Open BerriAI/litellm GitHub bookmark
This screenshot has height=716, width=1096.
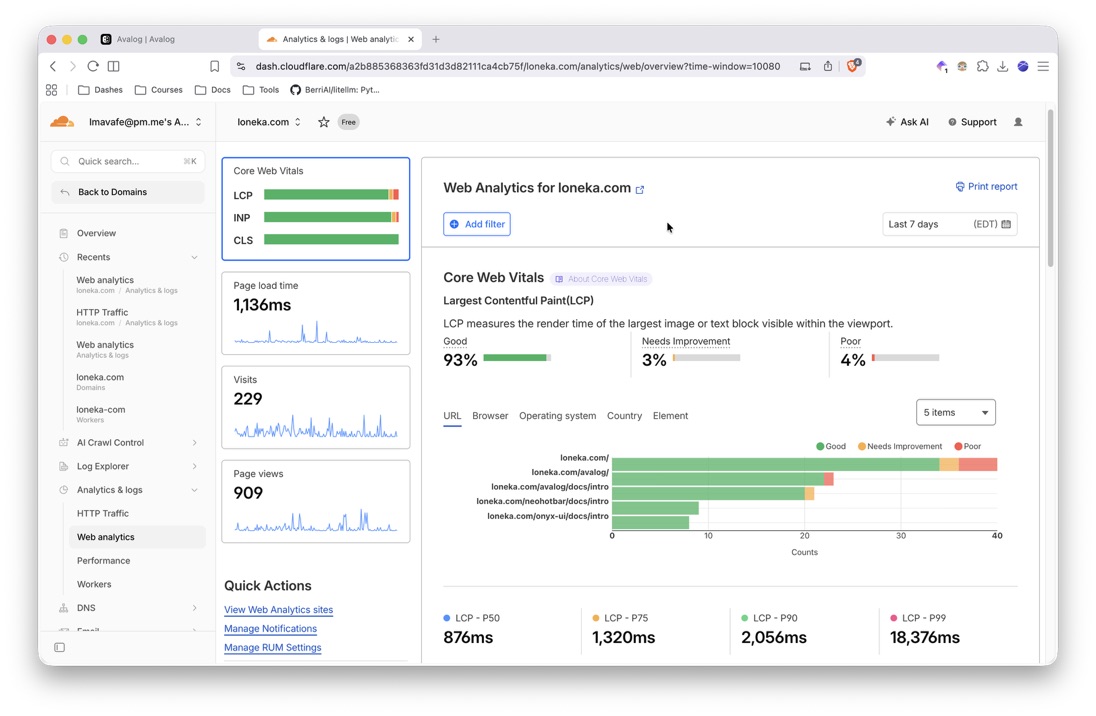pos(335,90)
